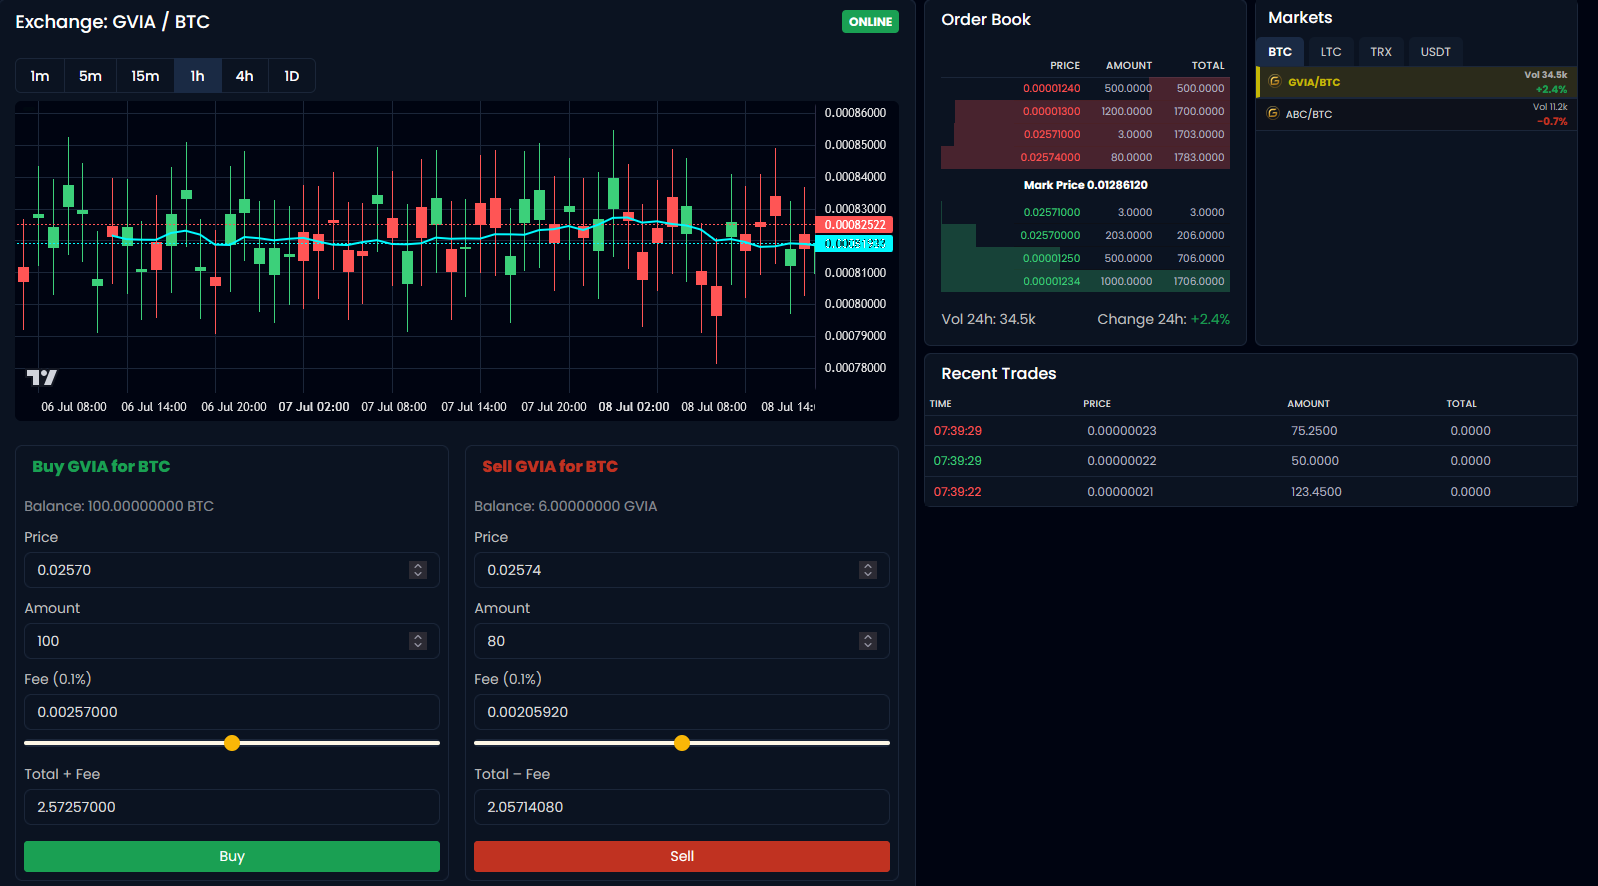Set chart interval to 1D
Image resolution: width=1598 pixels, height=886 pixels.
(x=292, y=76)
